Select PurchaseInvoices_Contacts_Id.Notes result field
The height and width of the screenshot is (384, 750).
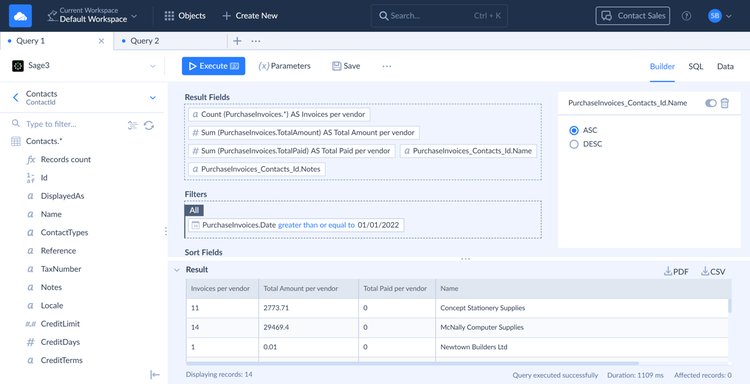(x=257, y=169)
